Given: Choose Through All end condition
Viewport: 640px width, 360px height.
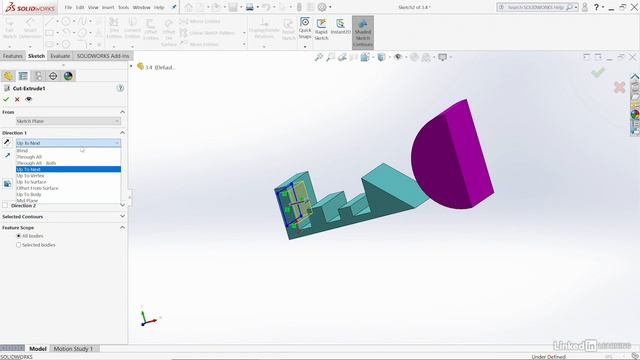Looking at the screenshot, I should (x=68, y=157).
